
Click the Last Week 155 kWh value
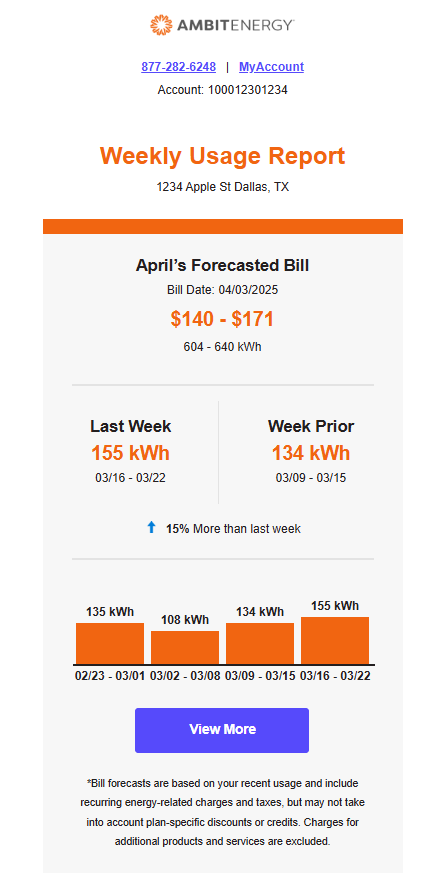pos(131,453)
